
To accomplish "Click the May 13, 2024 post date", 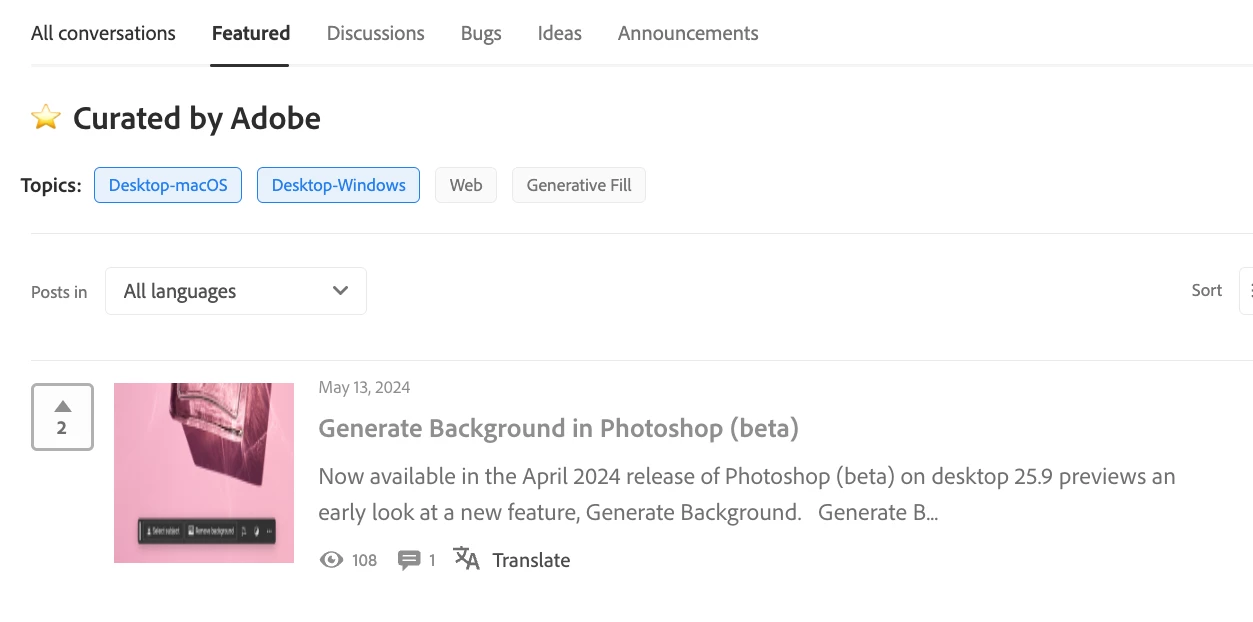I will point(364,387).
